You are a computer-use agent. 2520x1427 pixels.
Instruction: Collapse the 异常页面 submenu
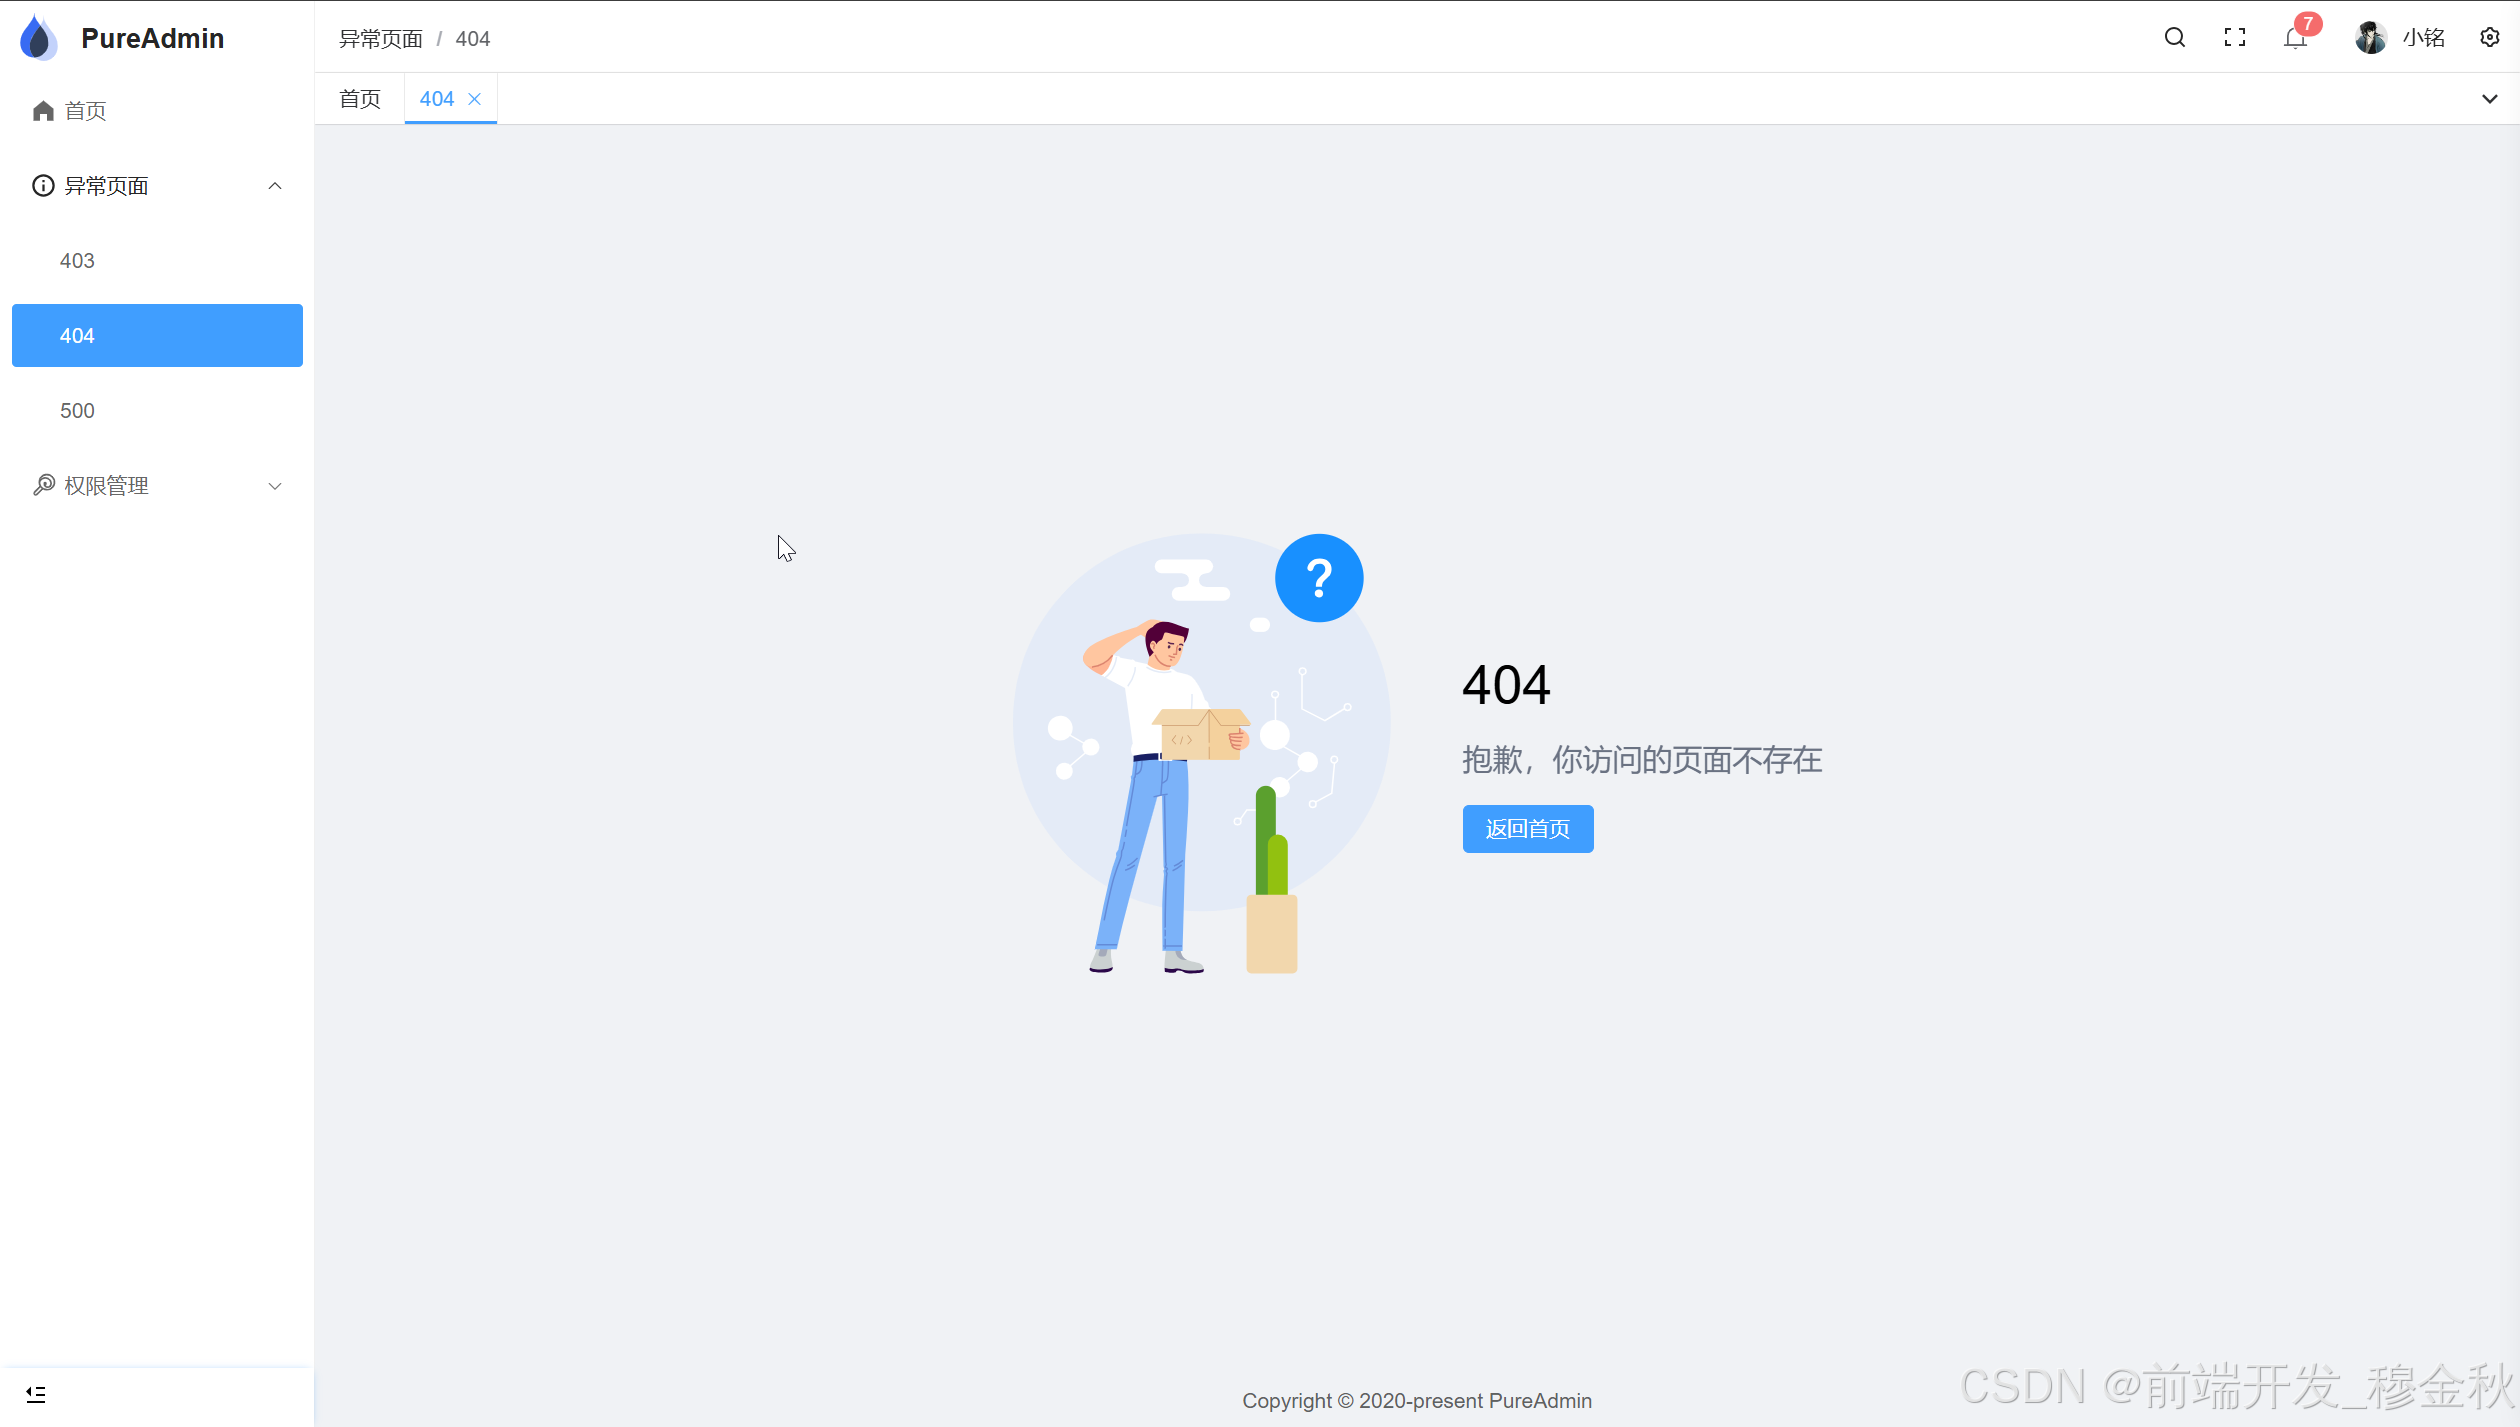pyautogui.click(x=275, y=186)
